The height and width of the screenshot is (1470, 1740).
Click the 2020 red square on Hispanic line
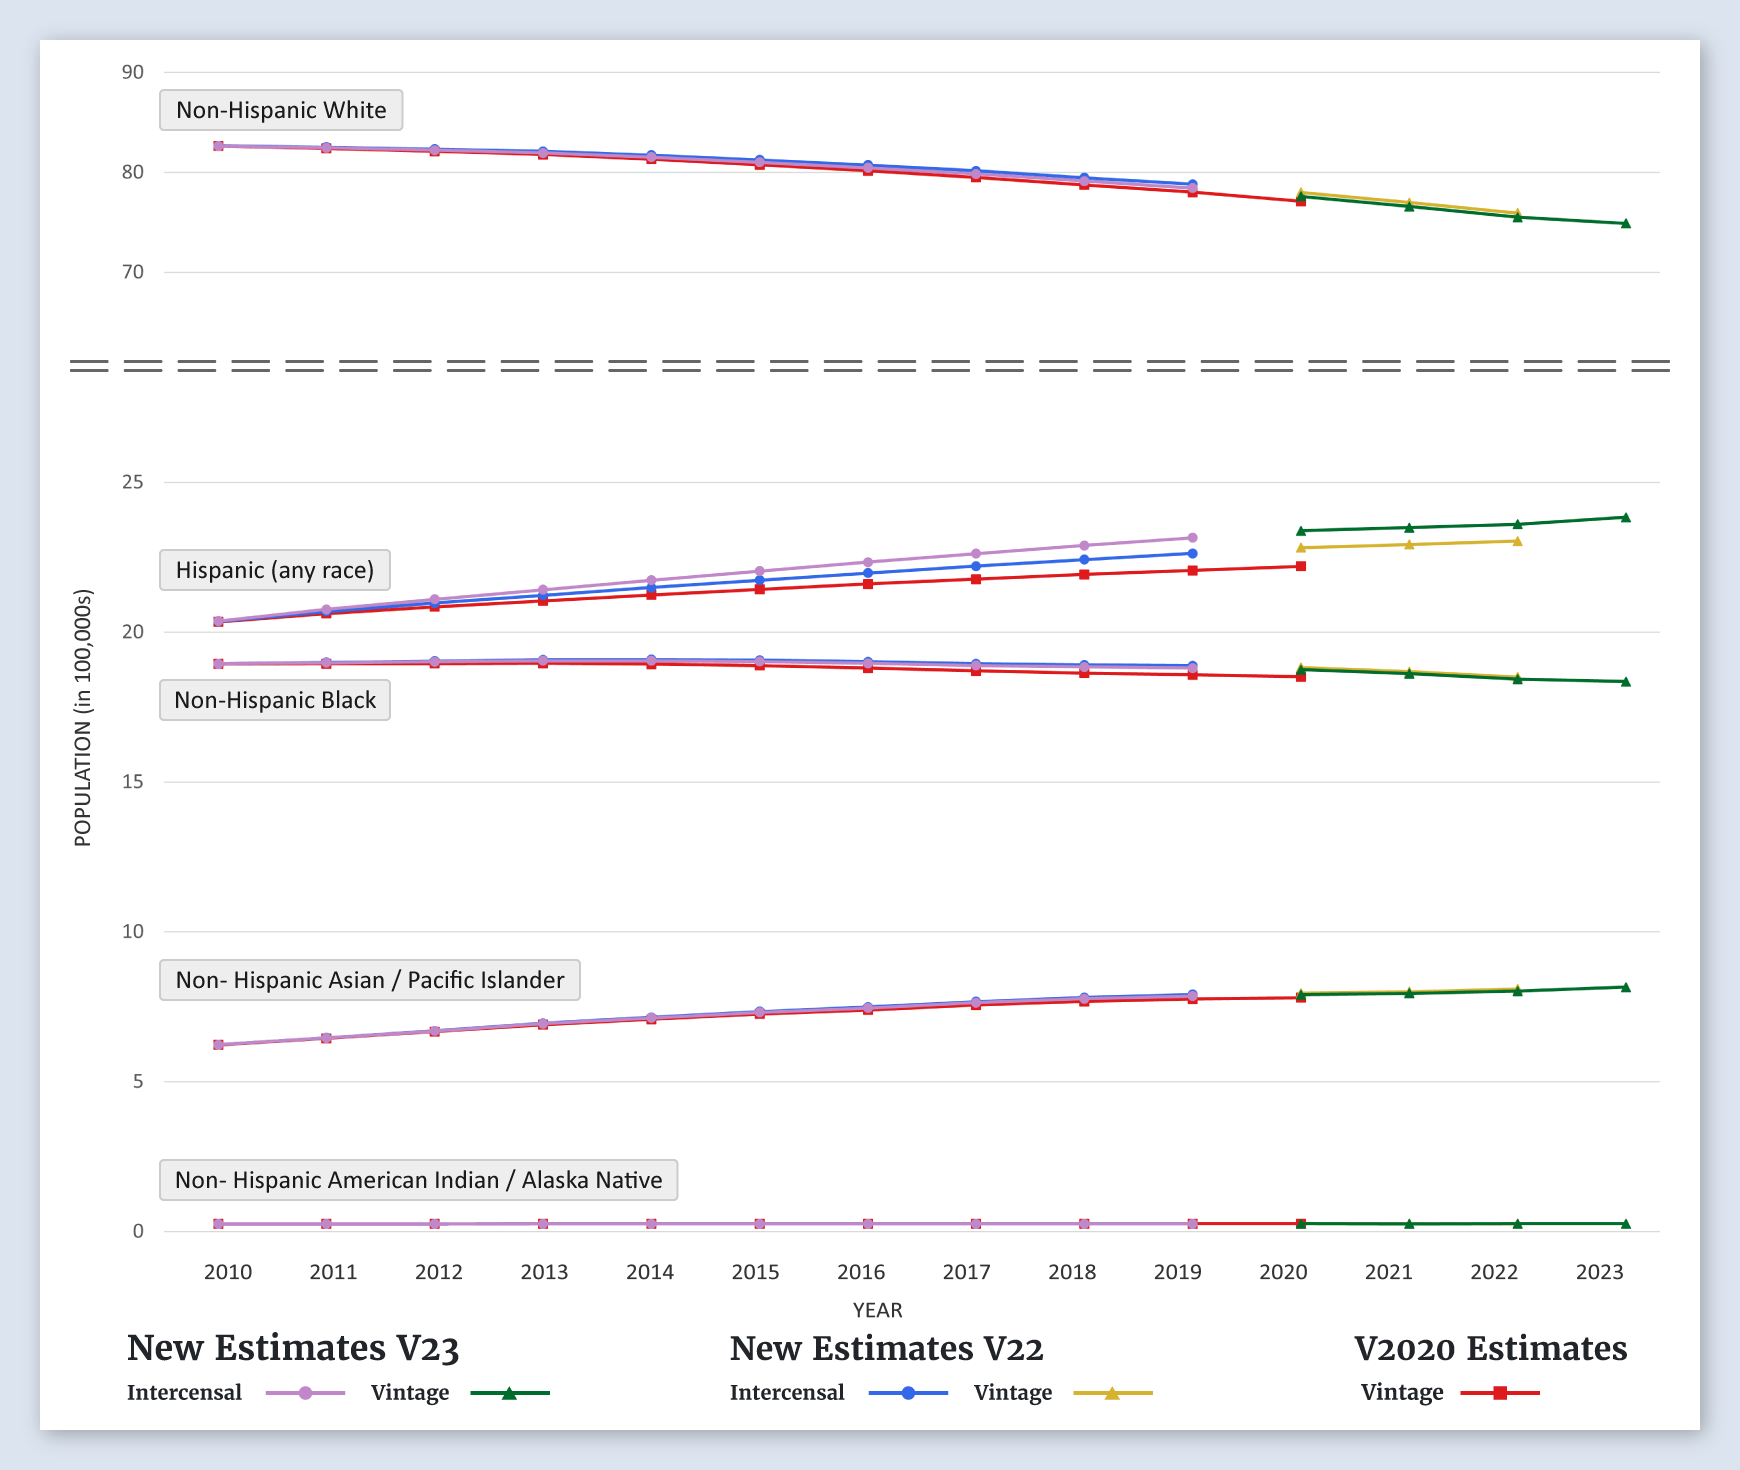(x=1301, y=566)
